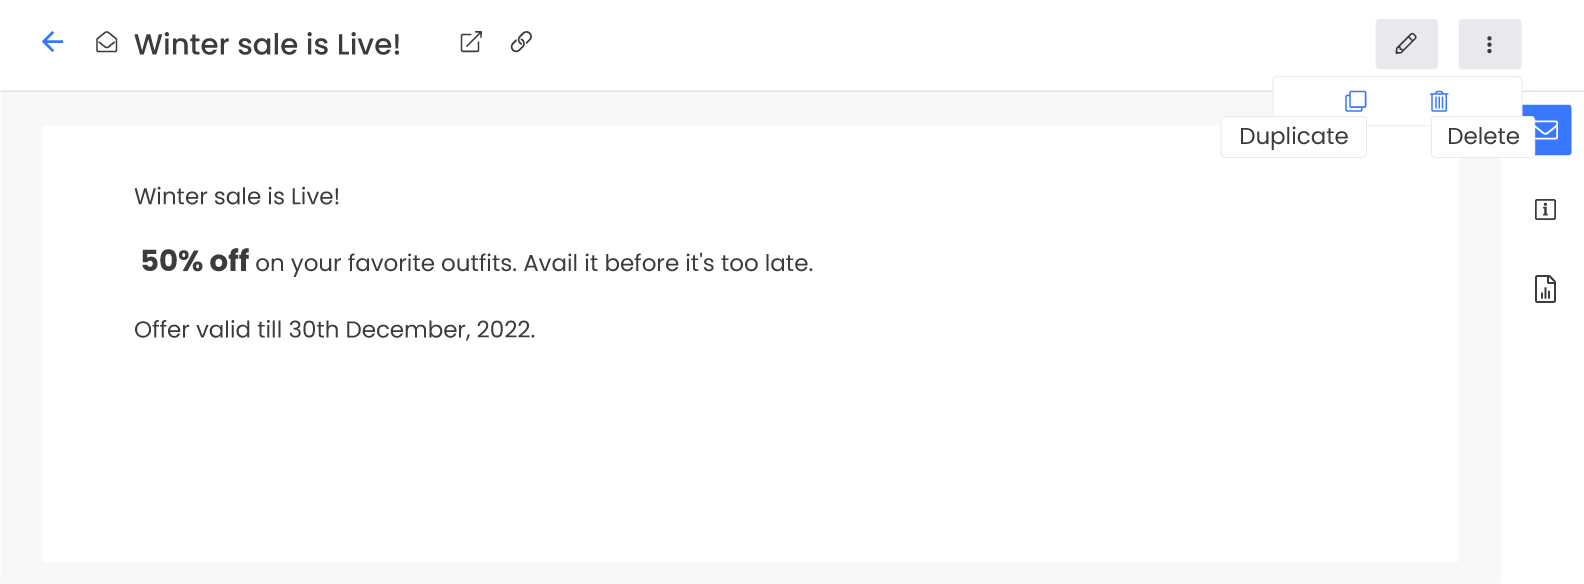Click the bold 50% off text
Image resolution: width=1584 pixels, height=584 pixels.
point(195,261)
